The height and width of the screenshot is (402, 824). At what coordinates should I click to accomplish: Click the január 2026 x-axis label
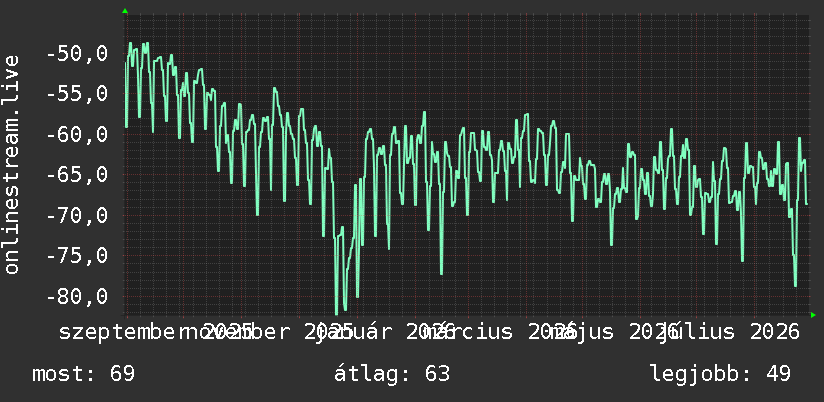[x=383, y=332]
